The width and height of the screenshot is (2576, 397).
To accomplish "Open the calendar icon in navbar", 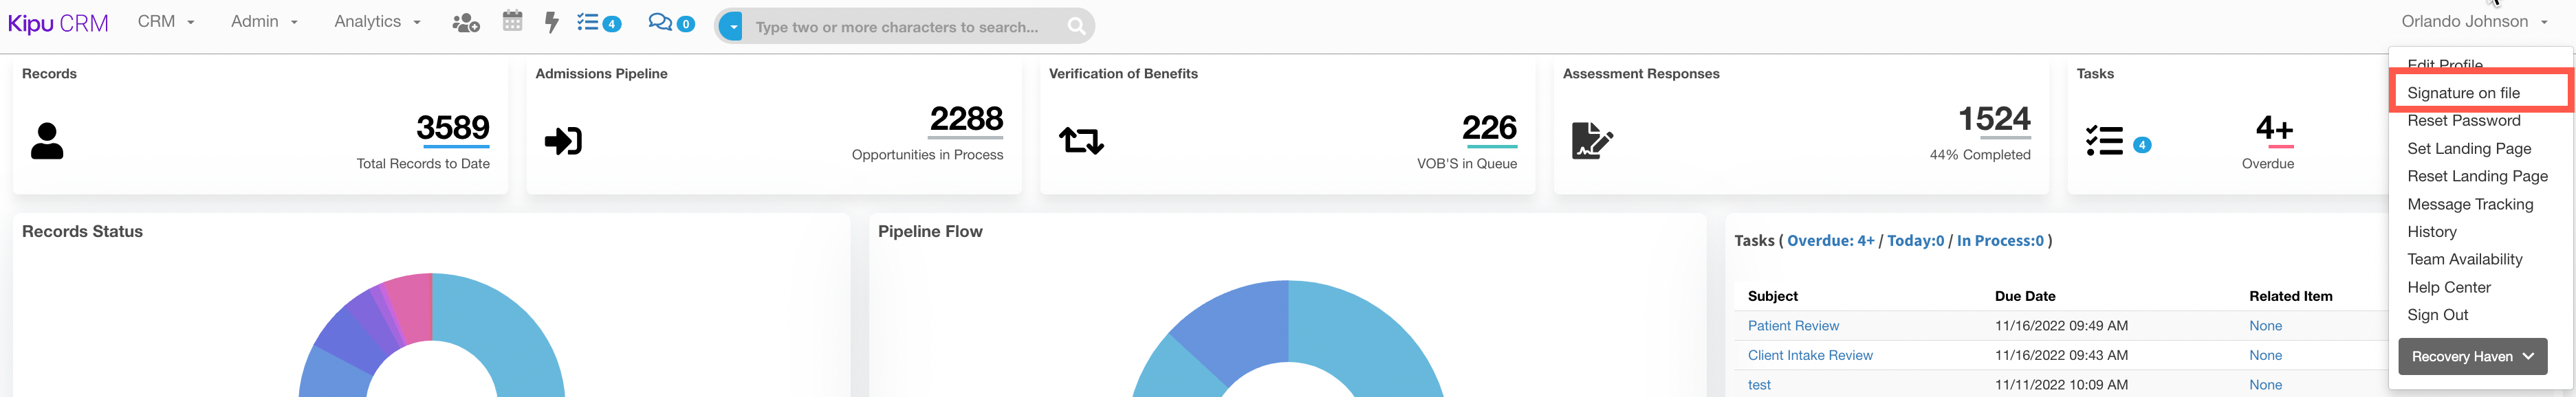I will (513, 21).
